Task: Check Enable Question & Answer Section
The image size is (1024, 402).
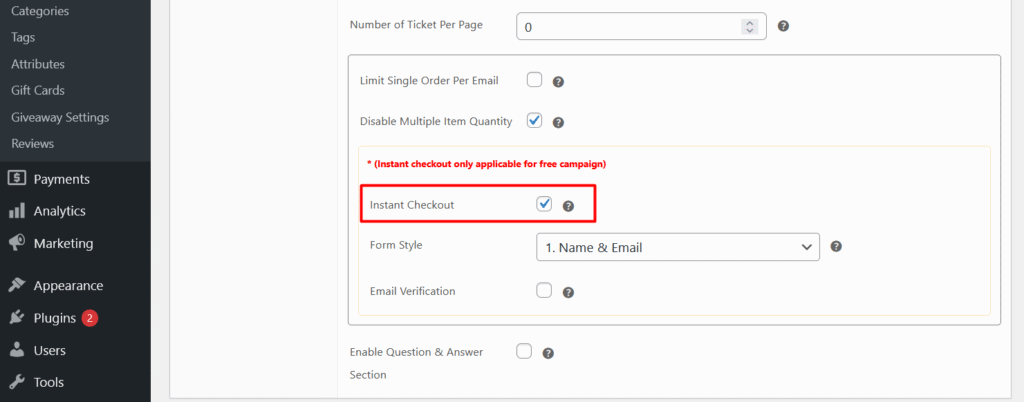Action: (x=524, y=351)
